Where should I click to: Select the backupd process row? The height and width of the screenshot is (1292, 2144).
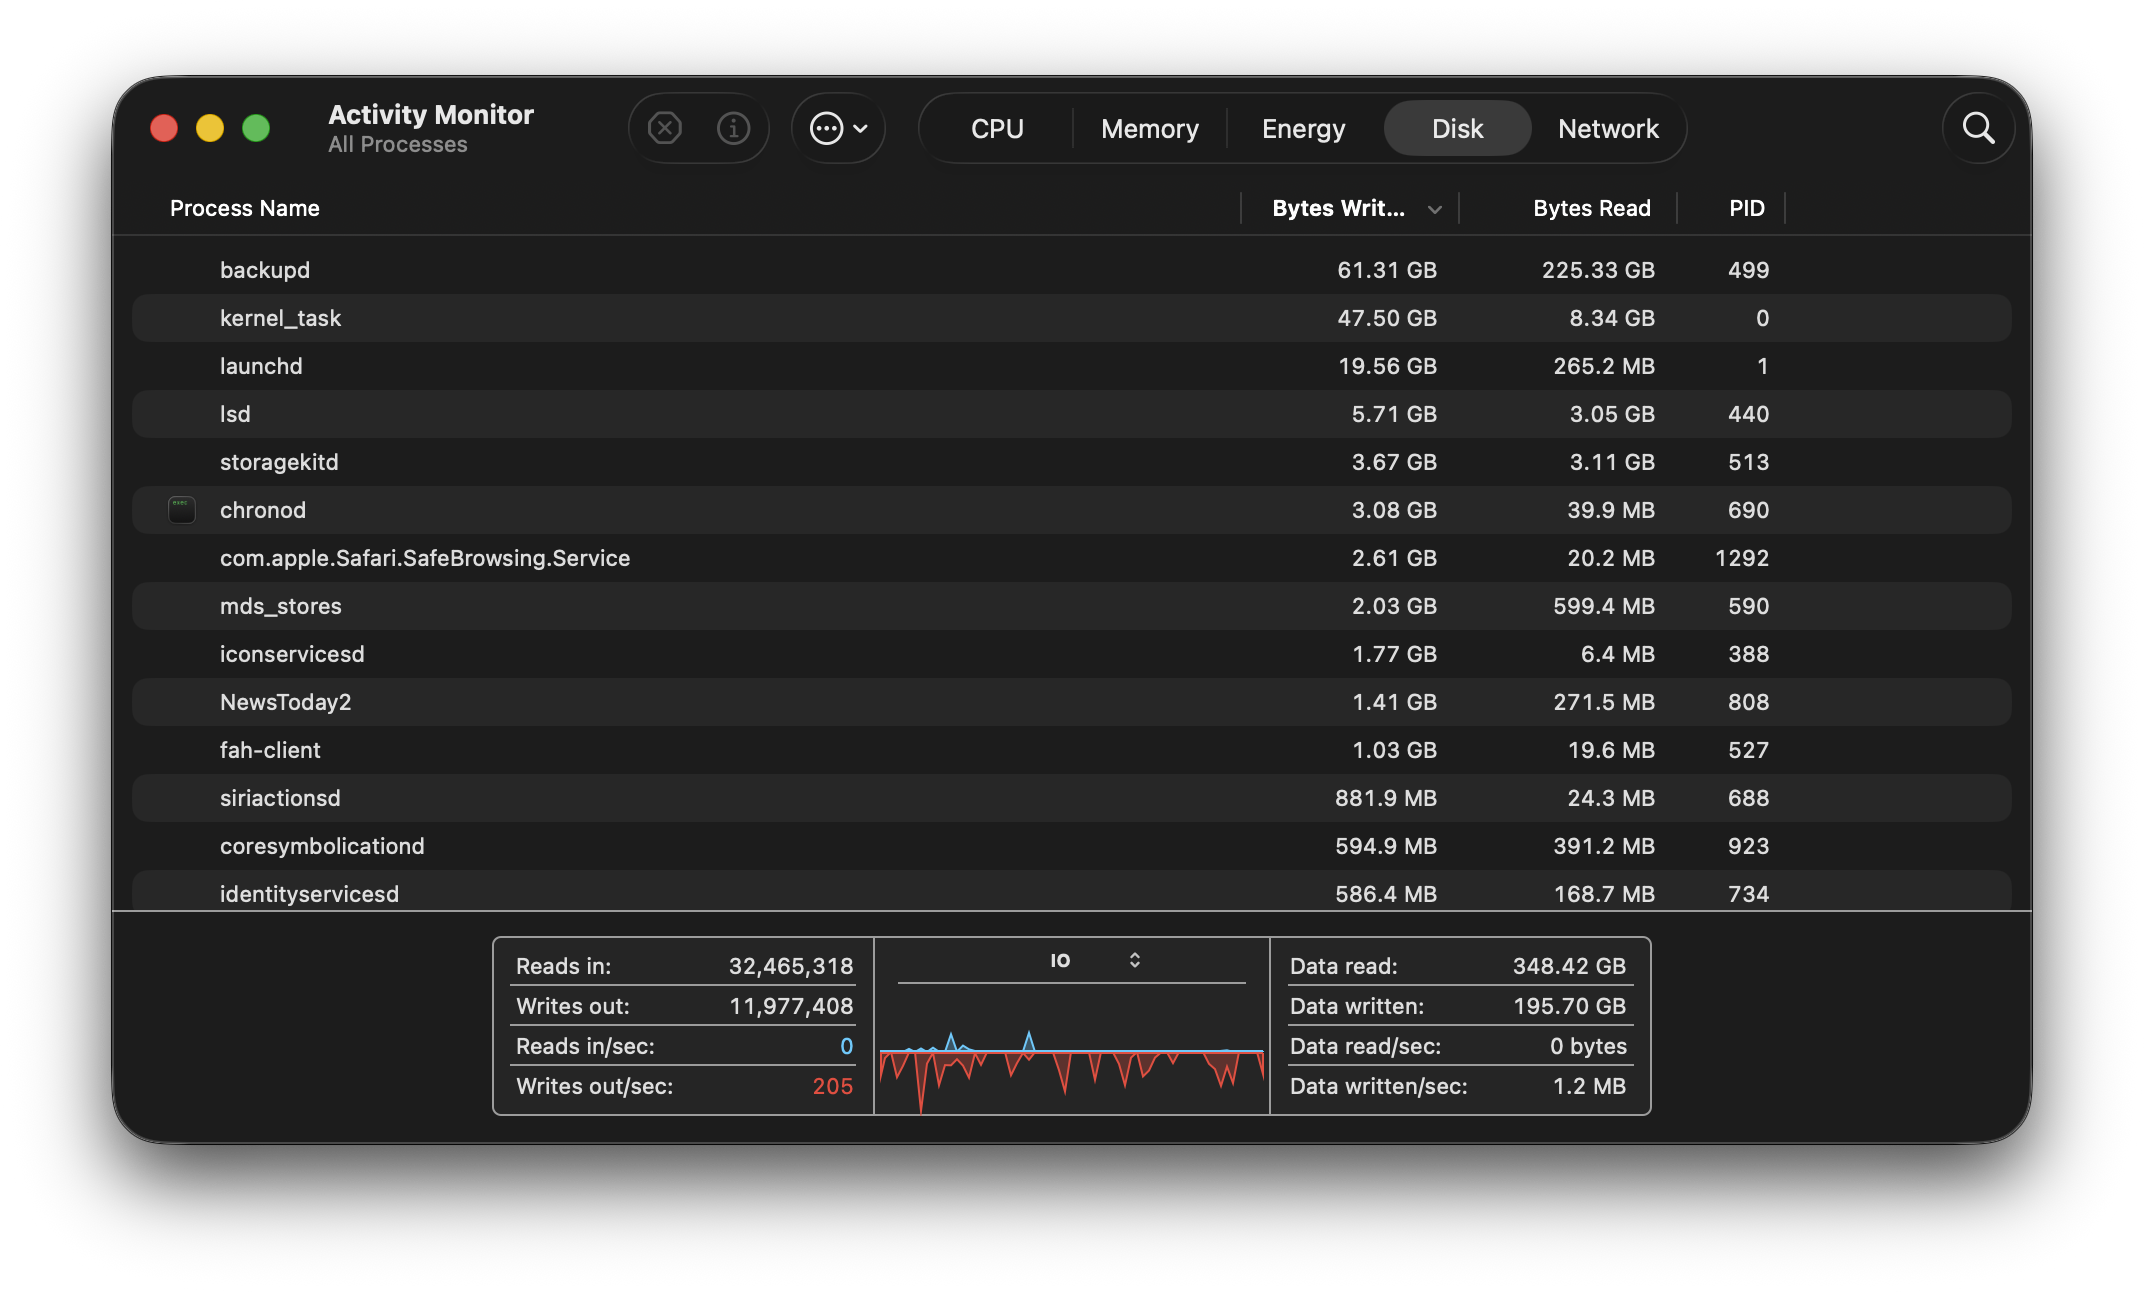(x=1072, y=270)
